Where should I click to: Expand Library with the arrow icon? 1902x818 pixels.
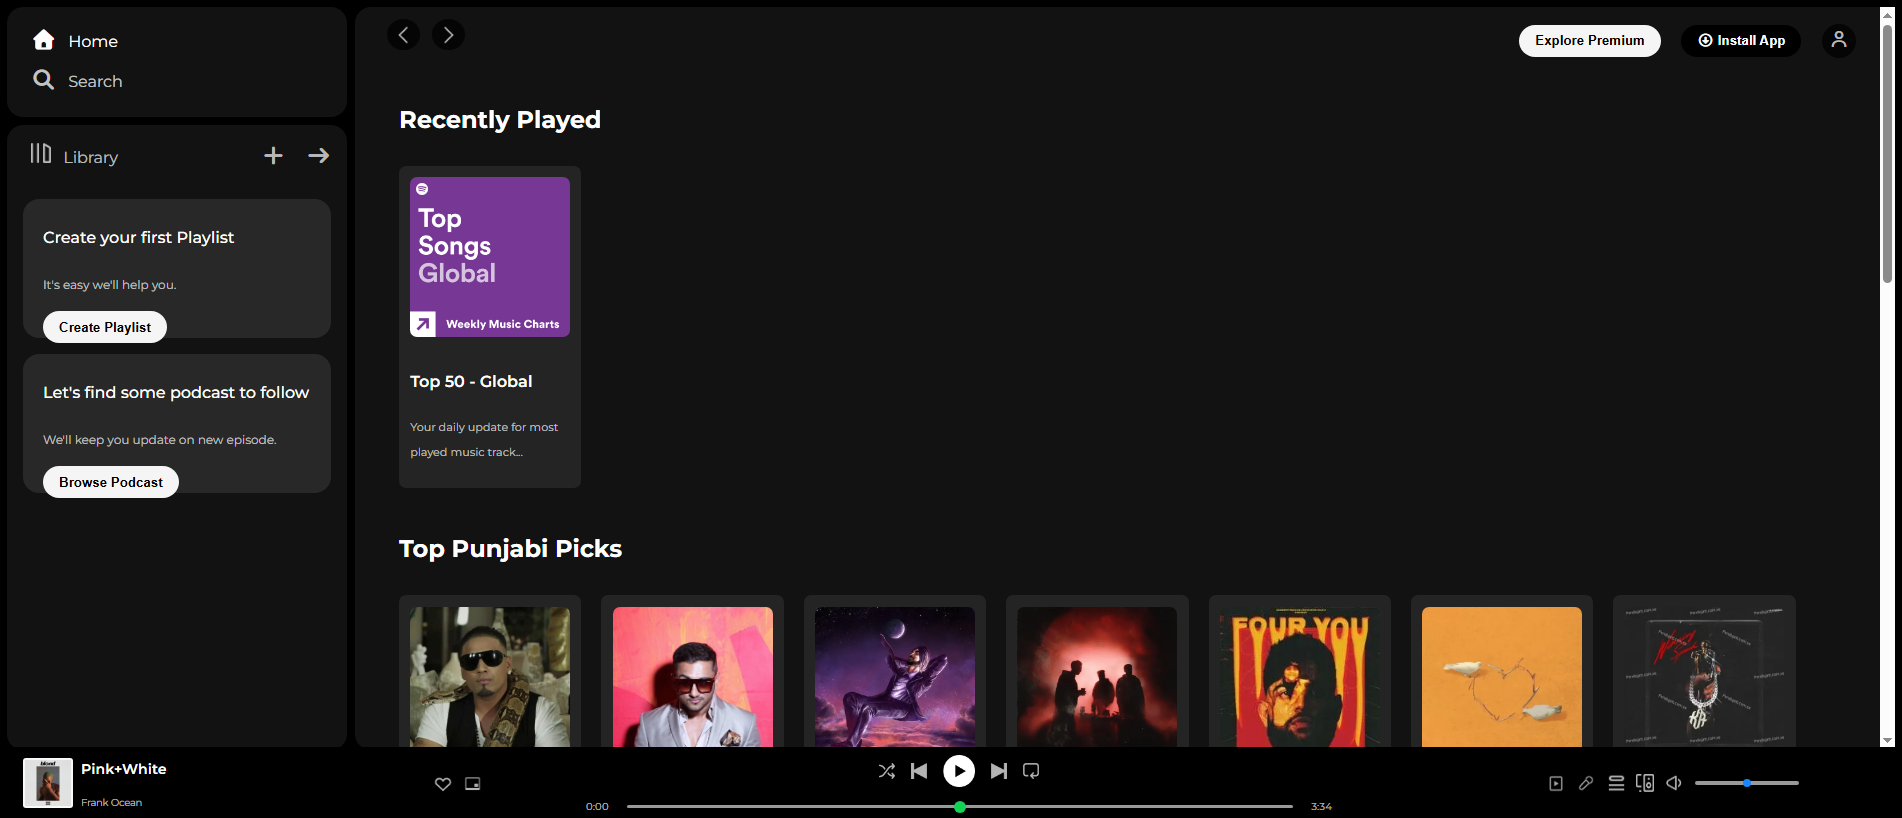point(319,156)
